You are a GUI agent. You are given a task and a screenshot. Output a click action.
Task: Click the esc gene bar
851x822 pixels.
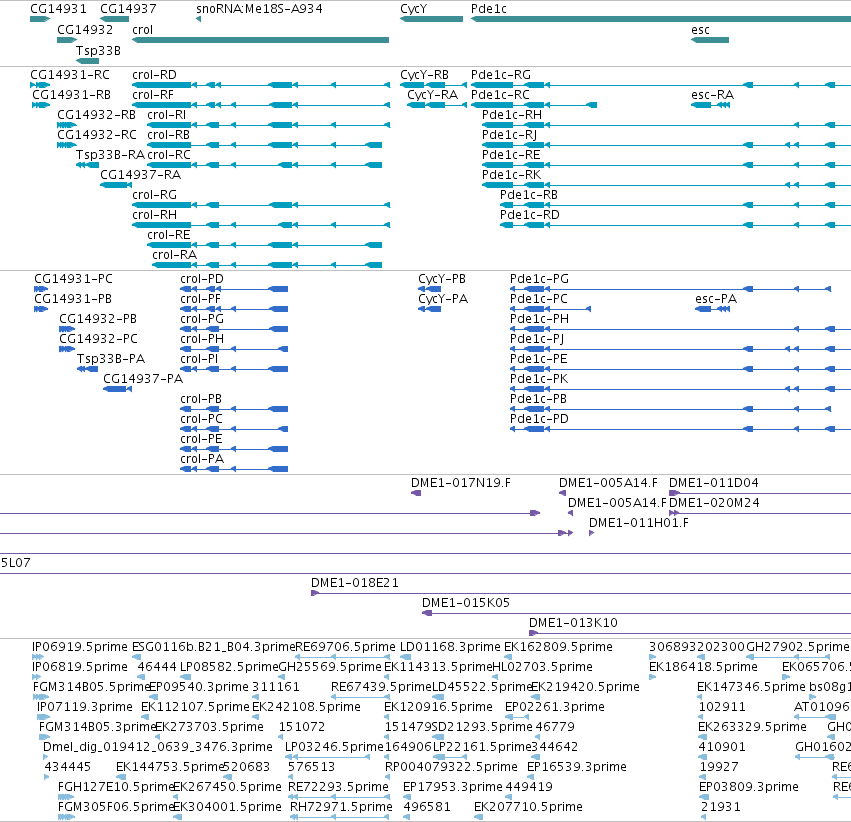pos(710,40)
